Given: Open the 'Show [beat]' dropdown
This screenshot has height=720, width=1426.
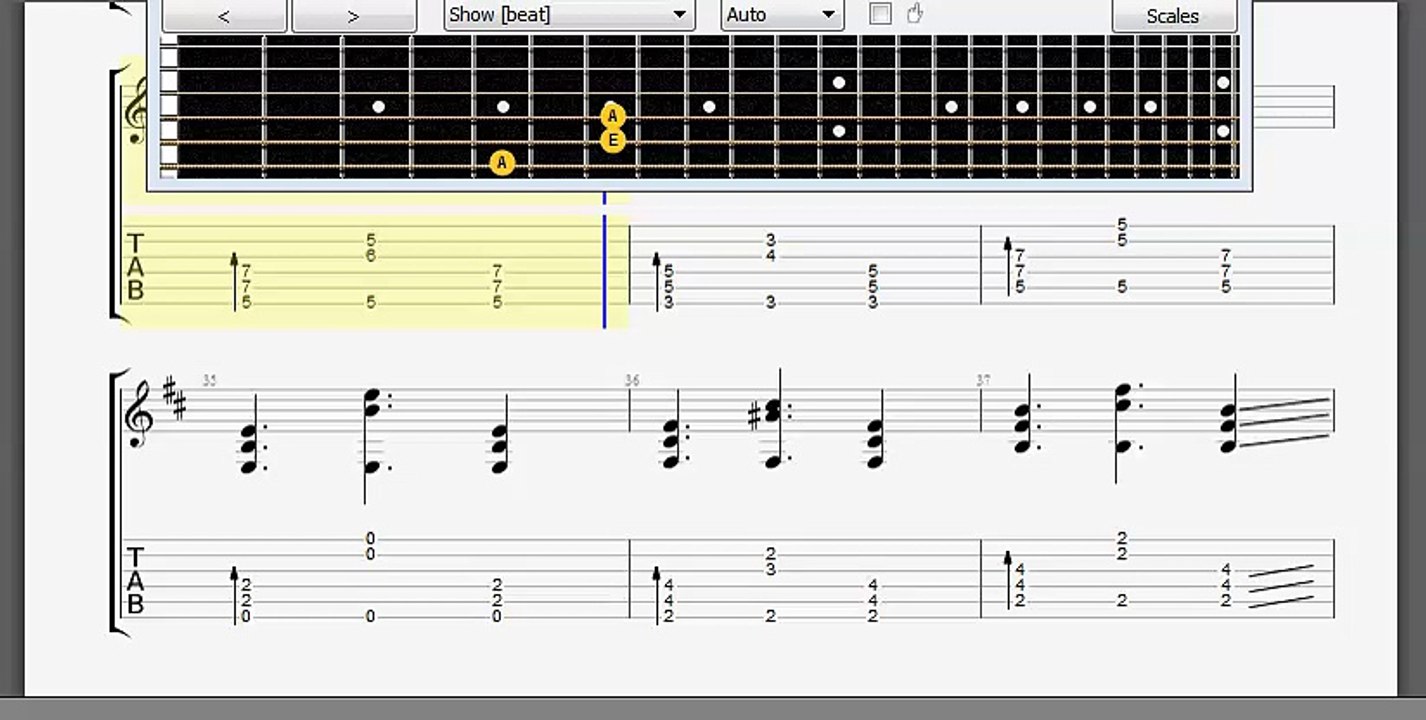Looking at the screenshot, I should pos(569,15).
